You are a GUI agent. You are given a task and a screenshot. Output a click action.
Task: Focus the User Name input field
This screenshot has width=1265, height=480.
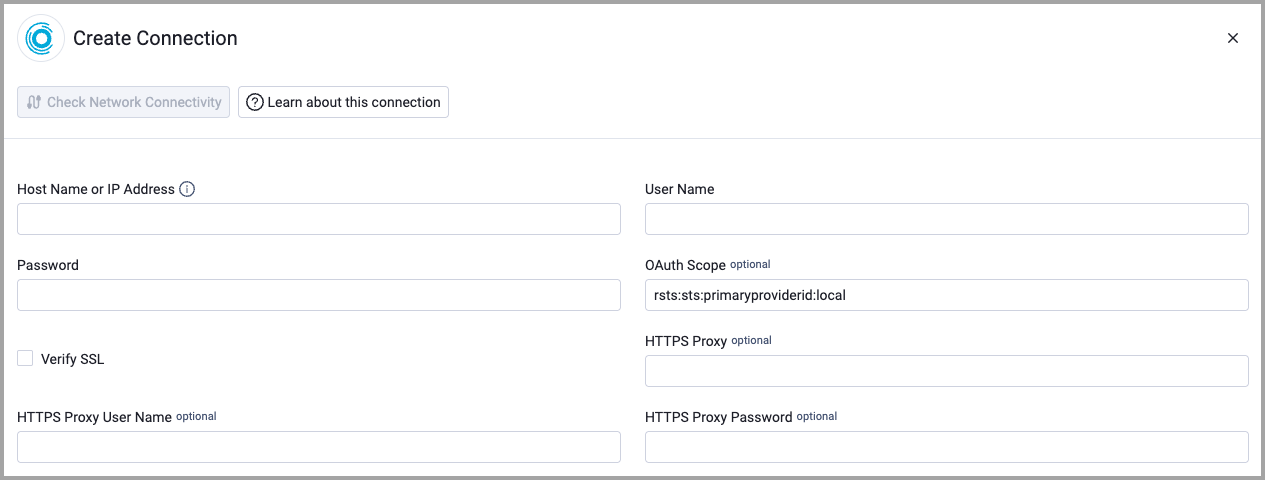pos(947,219)
